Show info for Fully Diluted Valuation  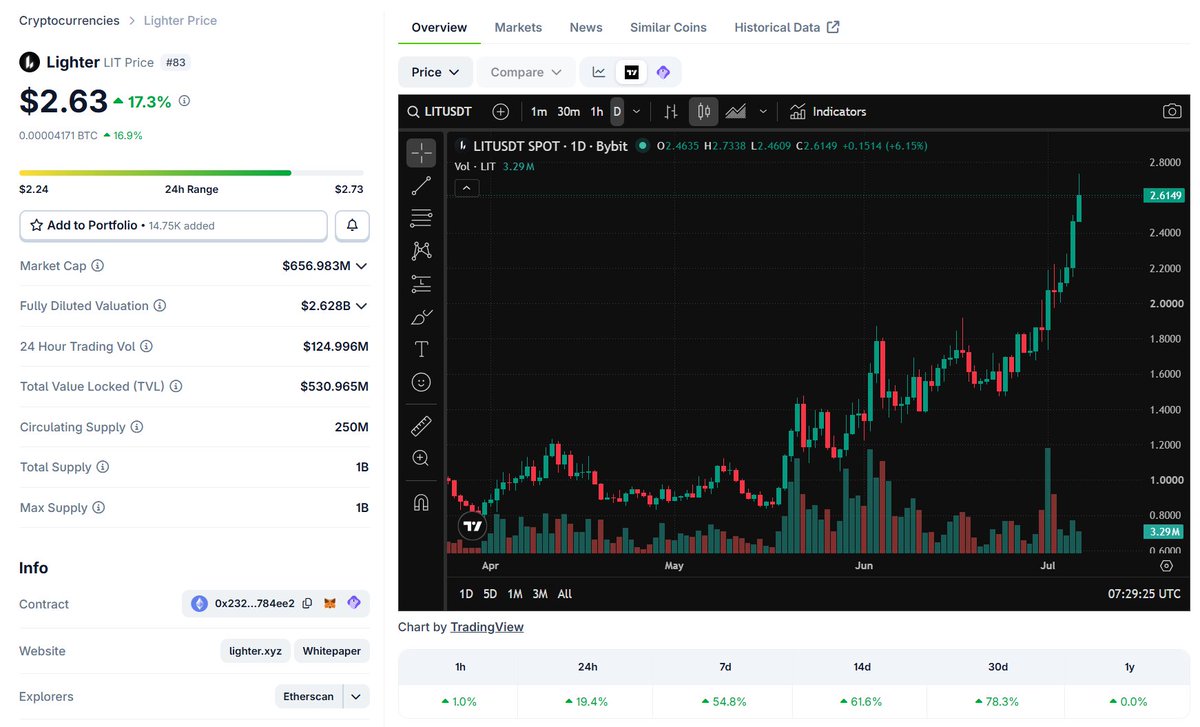coord(160,306)
